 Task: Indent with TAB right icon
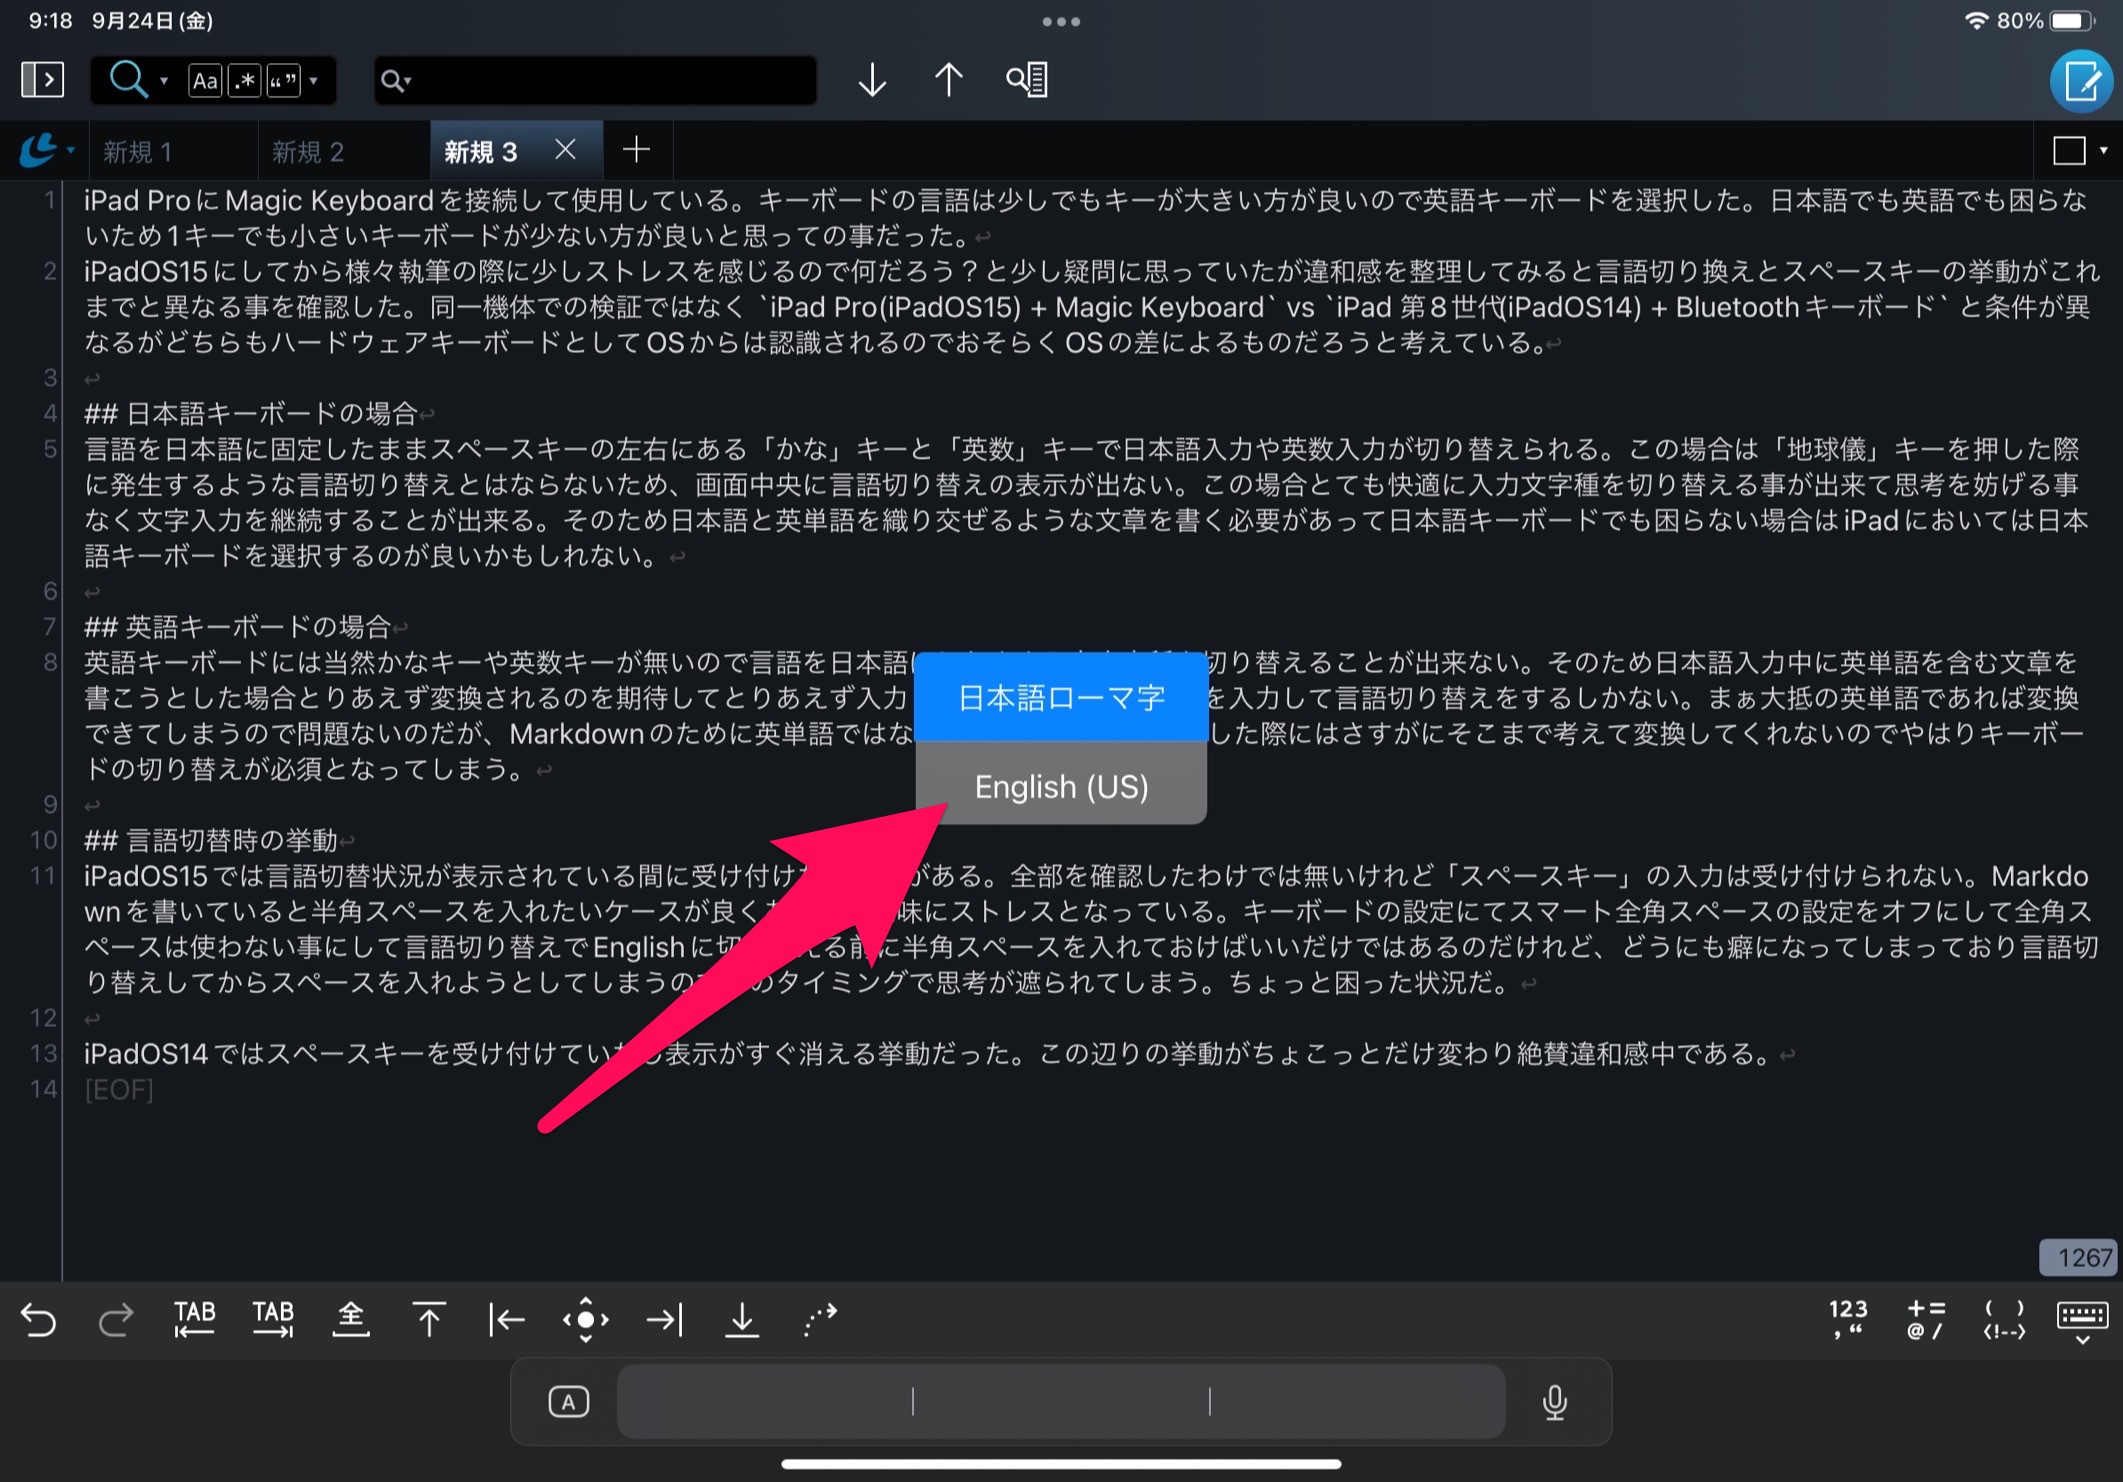[x=272, y=1319]
